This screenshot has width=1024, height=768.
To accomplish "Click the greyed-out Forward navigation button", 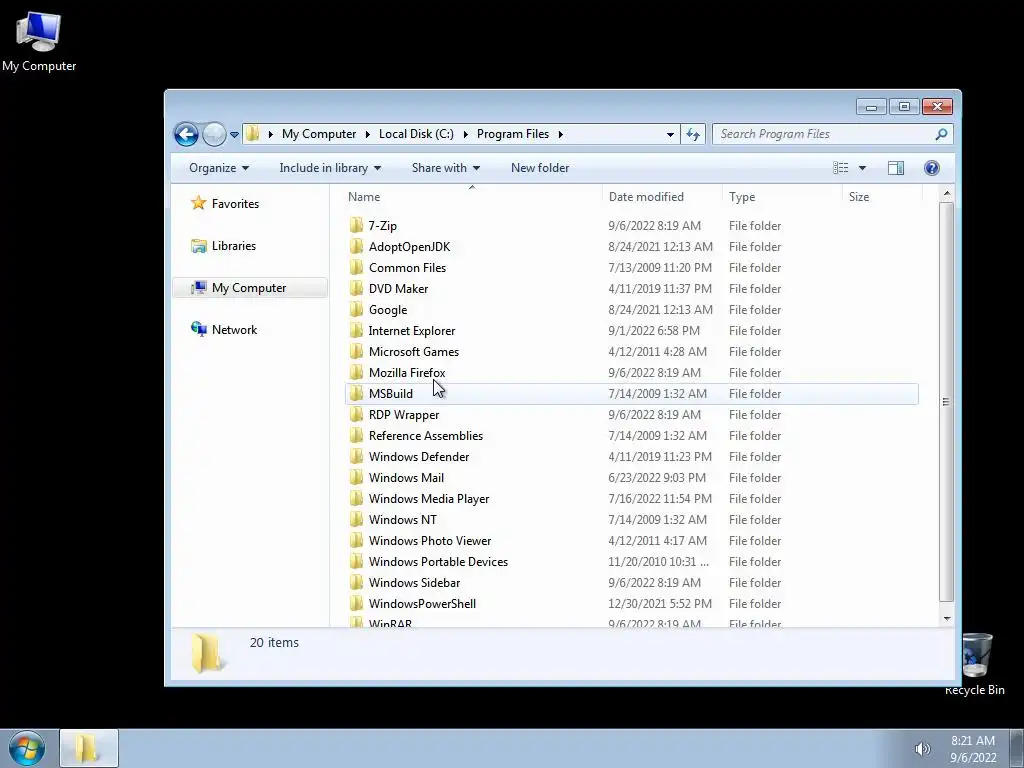I will pyautogui.click(x=214, y=135).
